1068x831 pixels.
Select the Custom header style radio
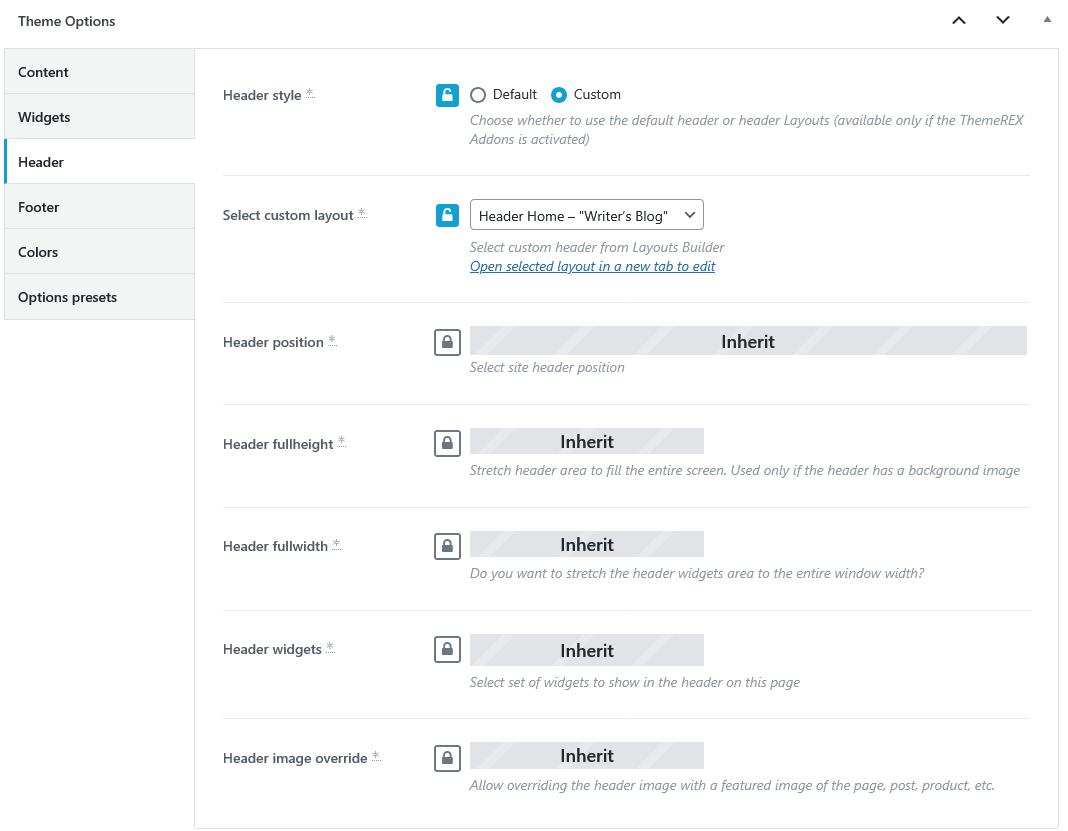point(559,95)
